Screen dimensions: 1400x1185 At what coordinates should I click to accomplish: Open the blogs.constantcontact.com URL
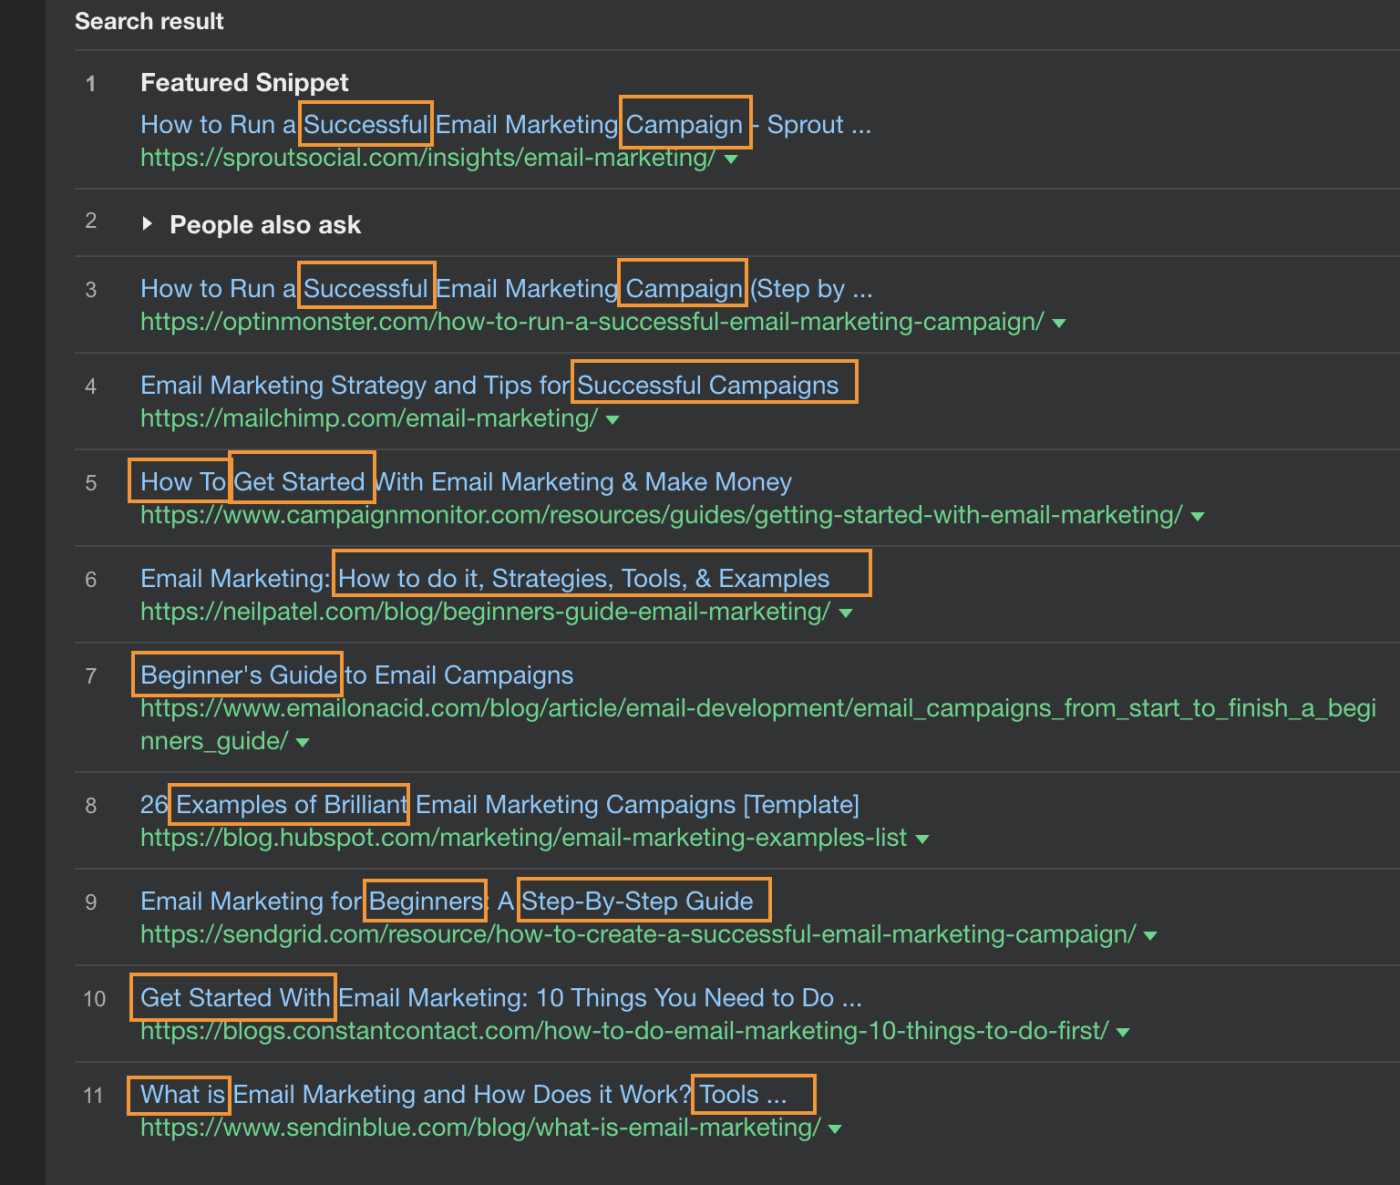coord(624,1031)
